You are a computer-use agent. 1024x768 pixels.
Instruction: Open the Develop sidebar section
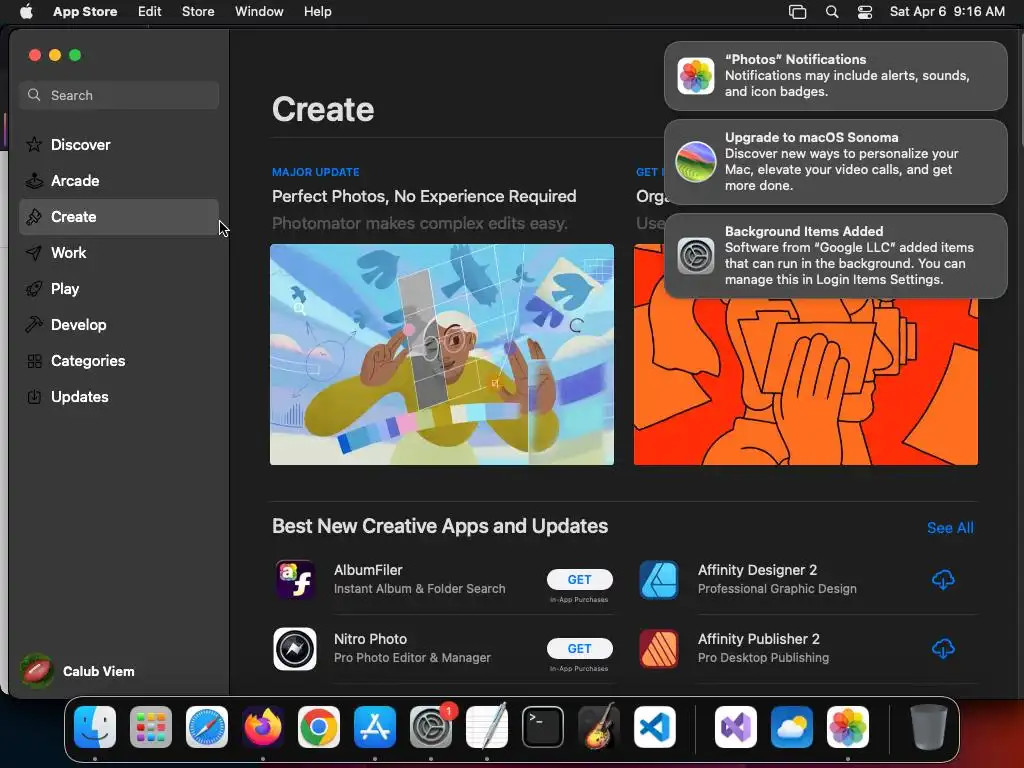119,325
